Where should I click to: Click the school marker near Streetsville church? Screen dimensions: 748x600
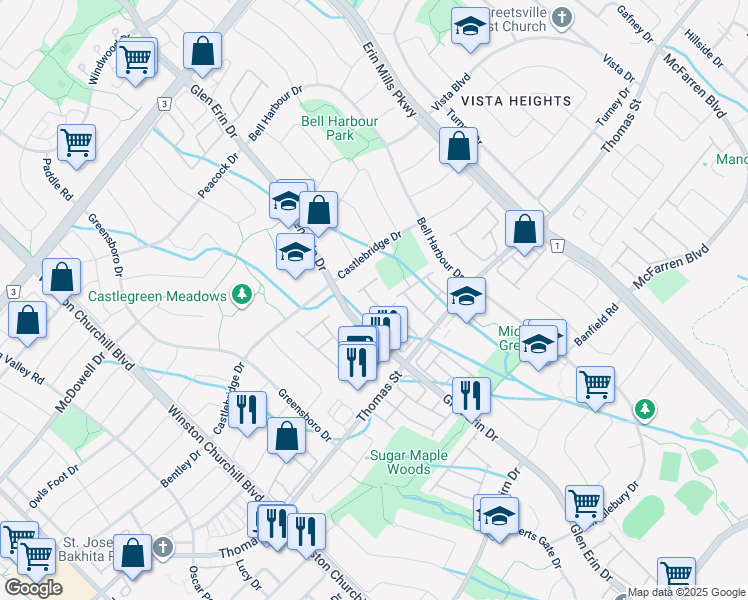[468, 28]
